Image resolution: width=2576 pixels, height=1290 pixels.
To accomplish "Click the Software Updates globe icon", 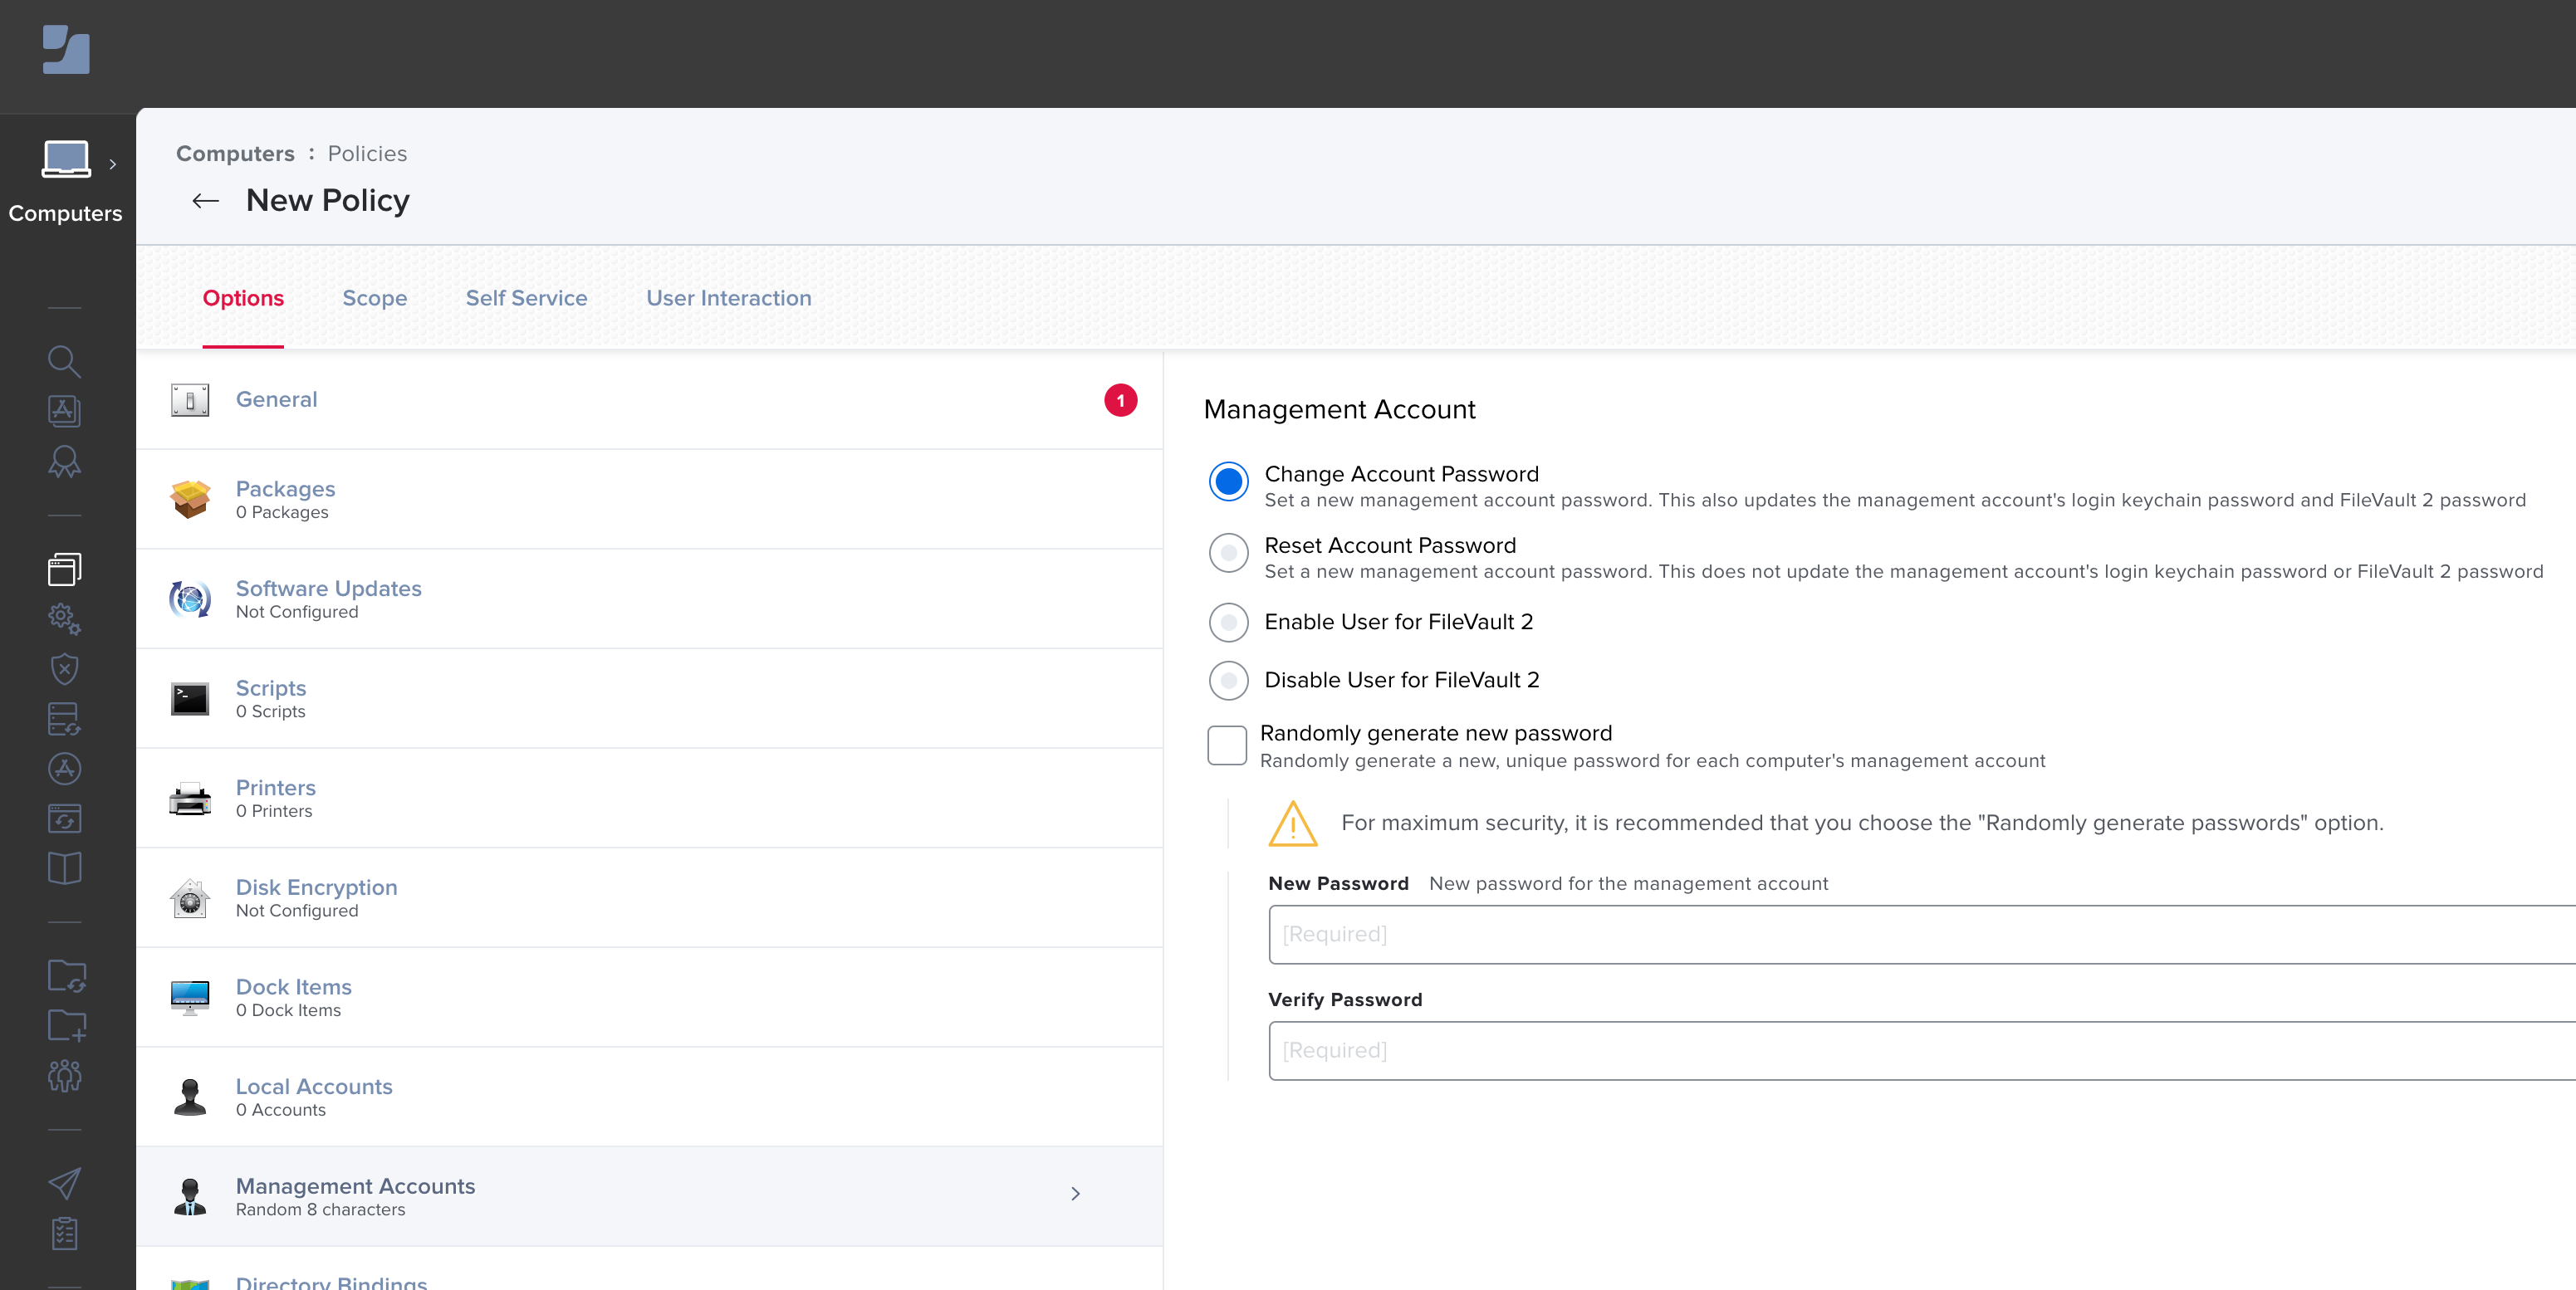I will [190, 599].
